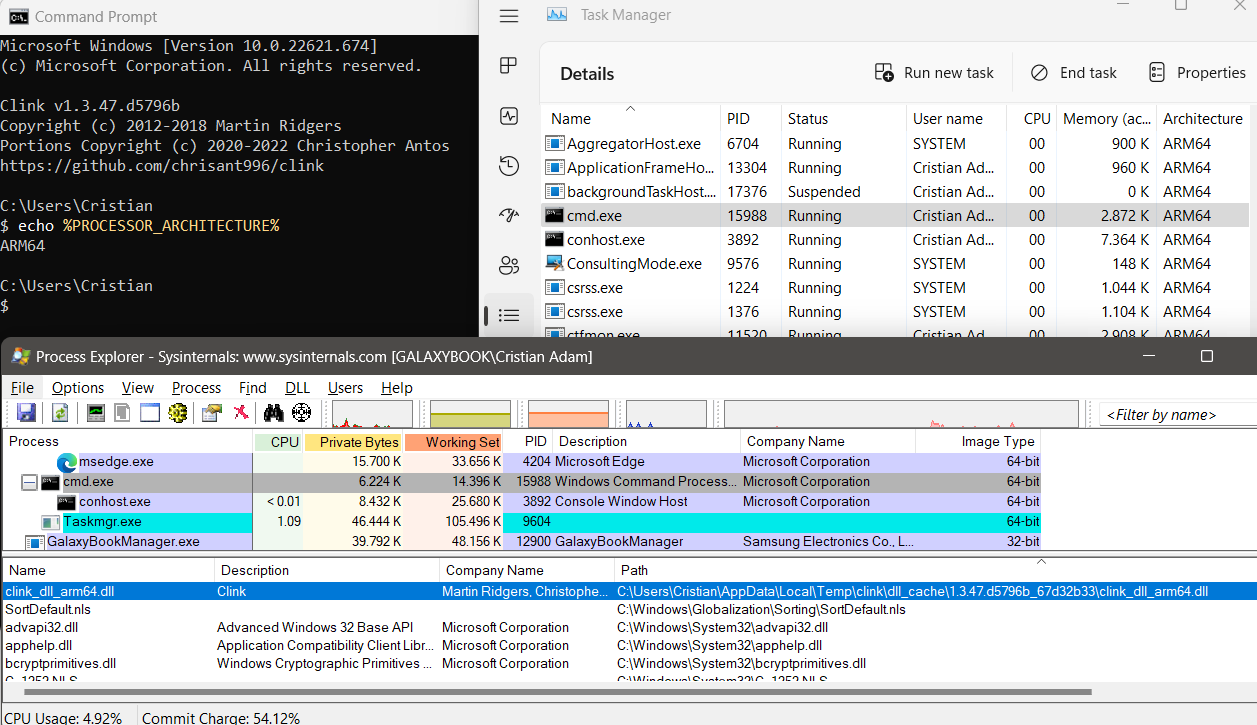Select Taskmgr.exe row in Process Explorer
The image size is (1257, 725).
[x=520, y=522]
